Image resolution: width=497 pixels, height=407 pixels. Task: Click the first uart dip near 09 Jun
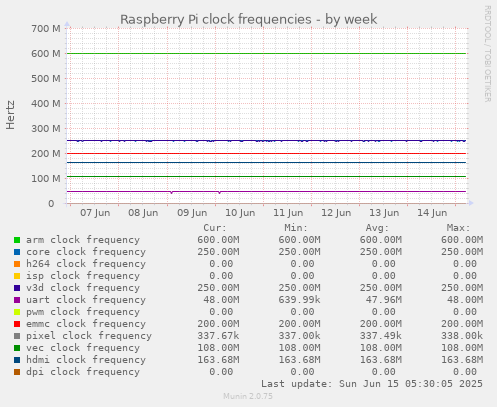coord(172,192)
